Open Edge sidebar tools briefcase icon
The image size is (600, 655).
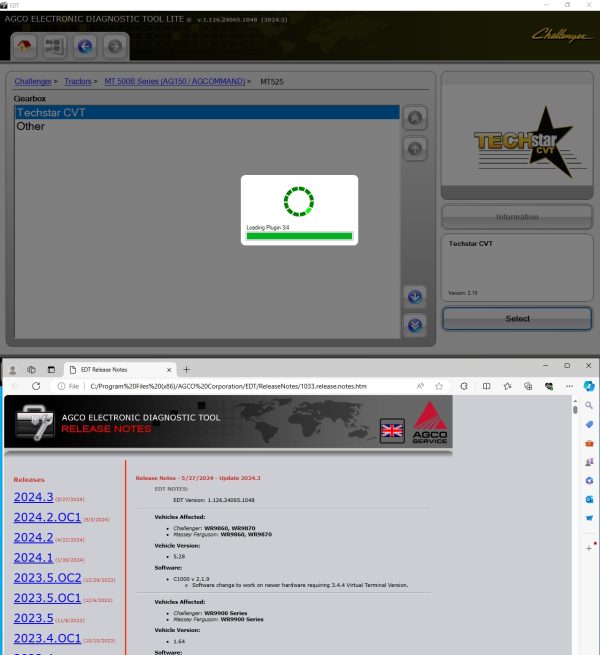coord(589,443)
